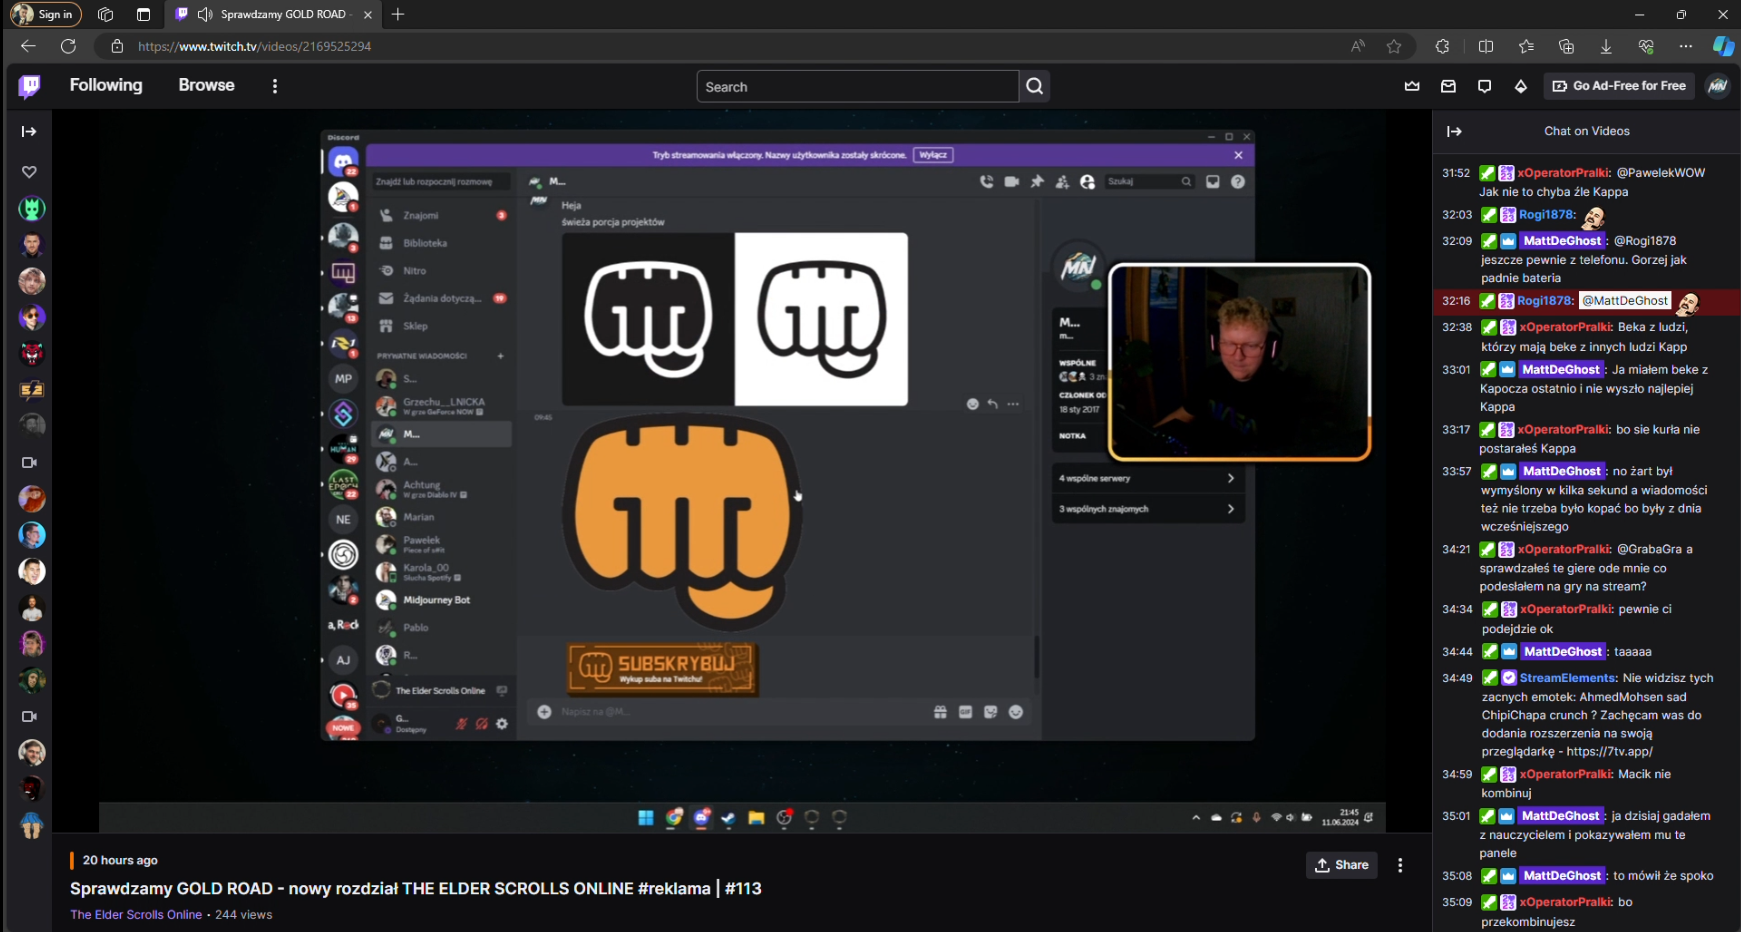1741x932 pixels.
Task: Click the Prime Gaming crown icon
Action: [1413, 86]
